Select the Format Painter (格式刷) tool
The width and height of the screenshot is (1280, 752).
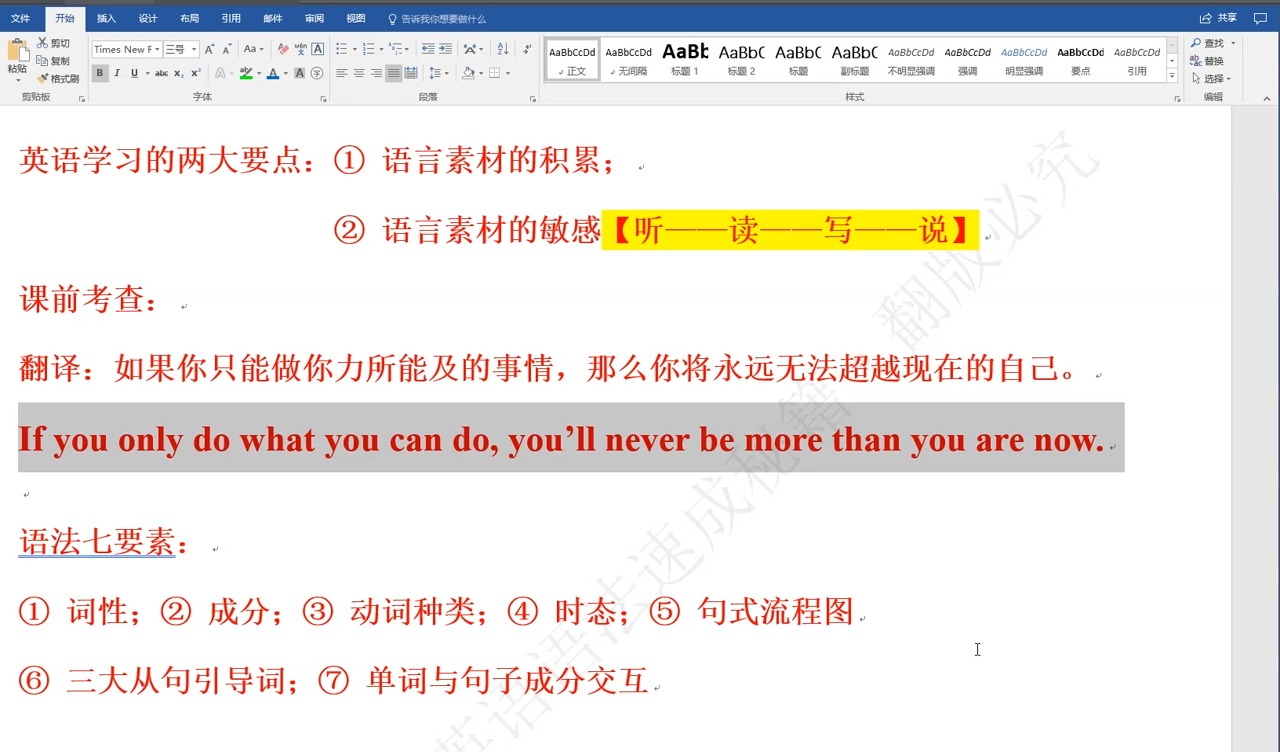(58, 79)
